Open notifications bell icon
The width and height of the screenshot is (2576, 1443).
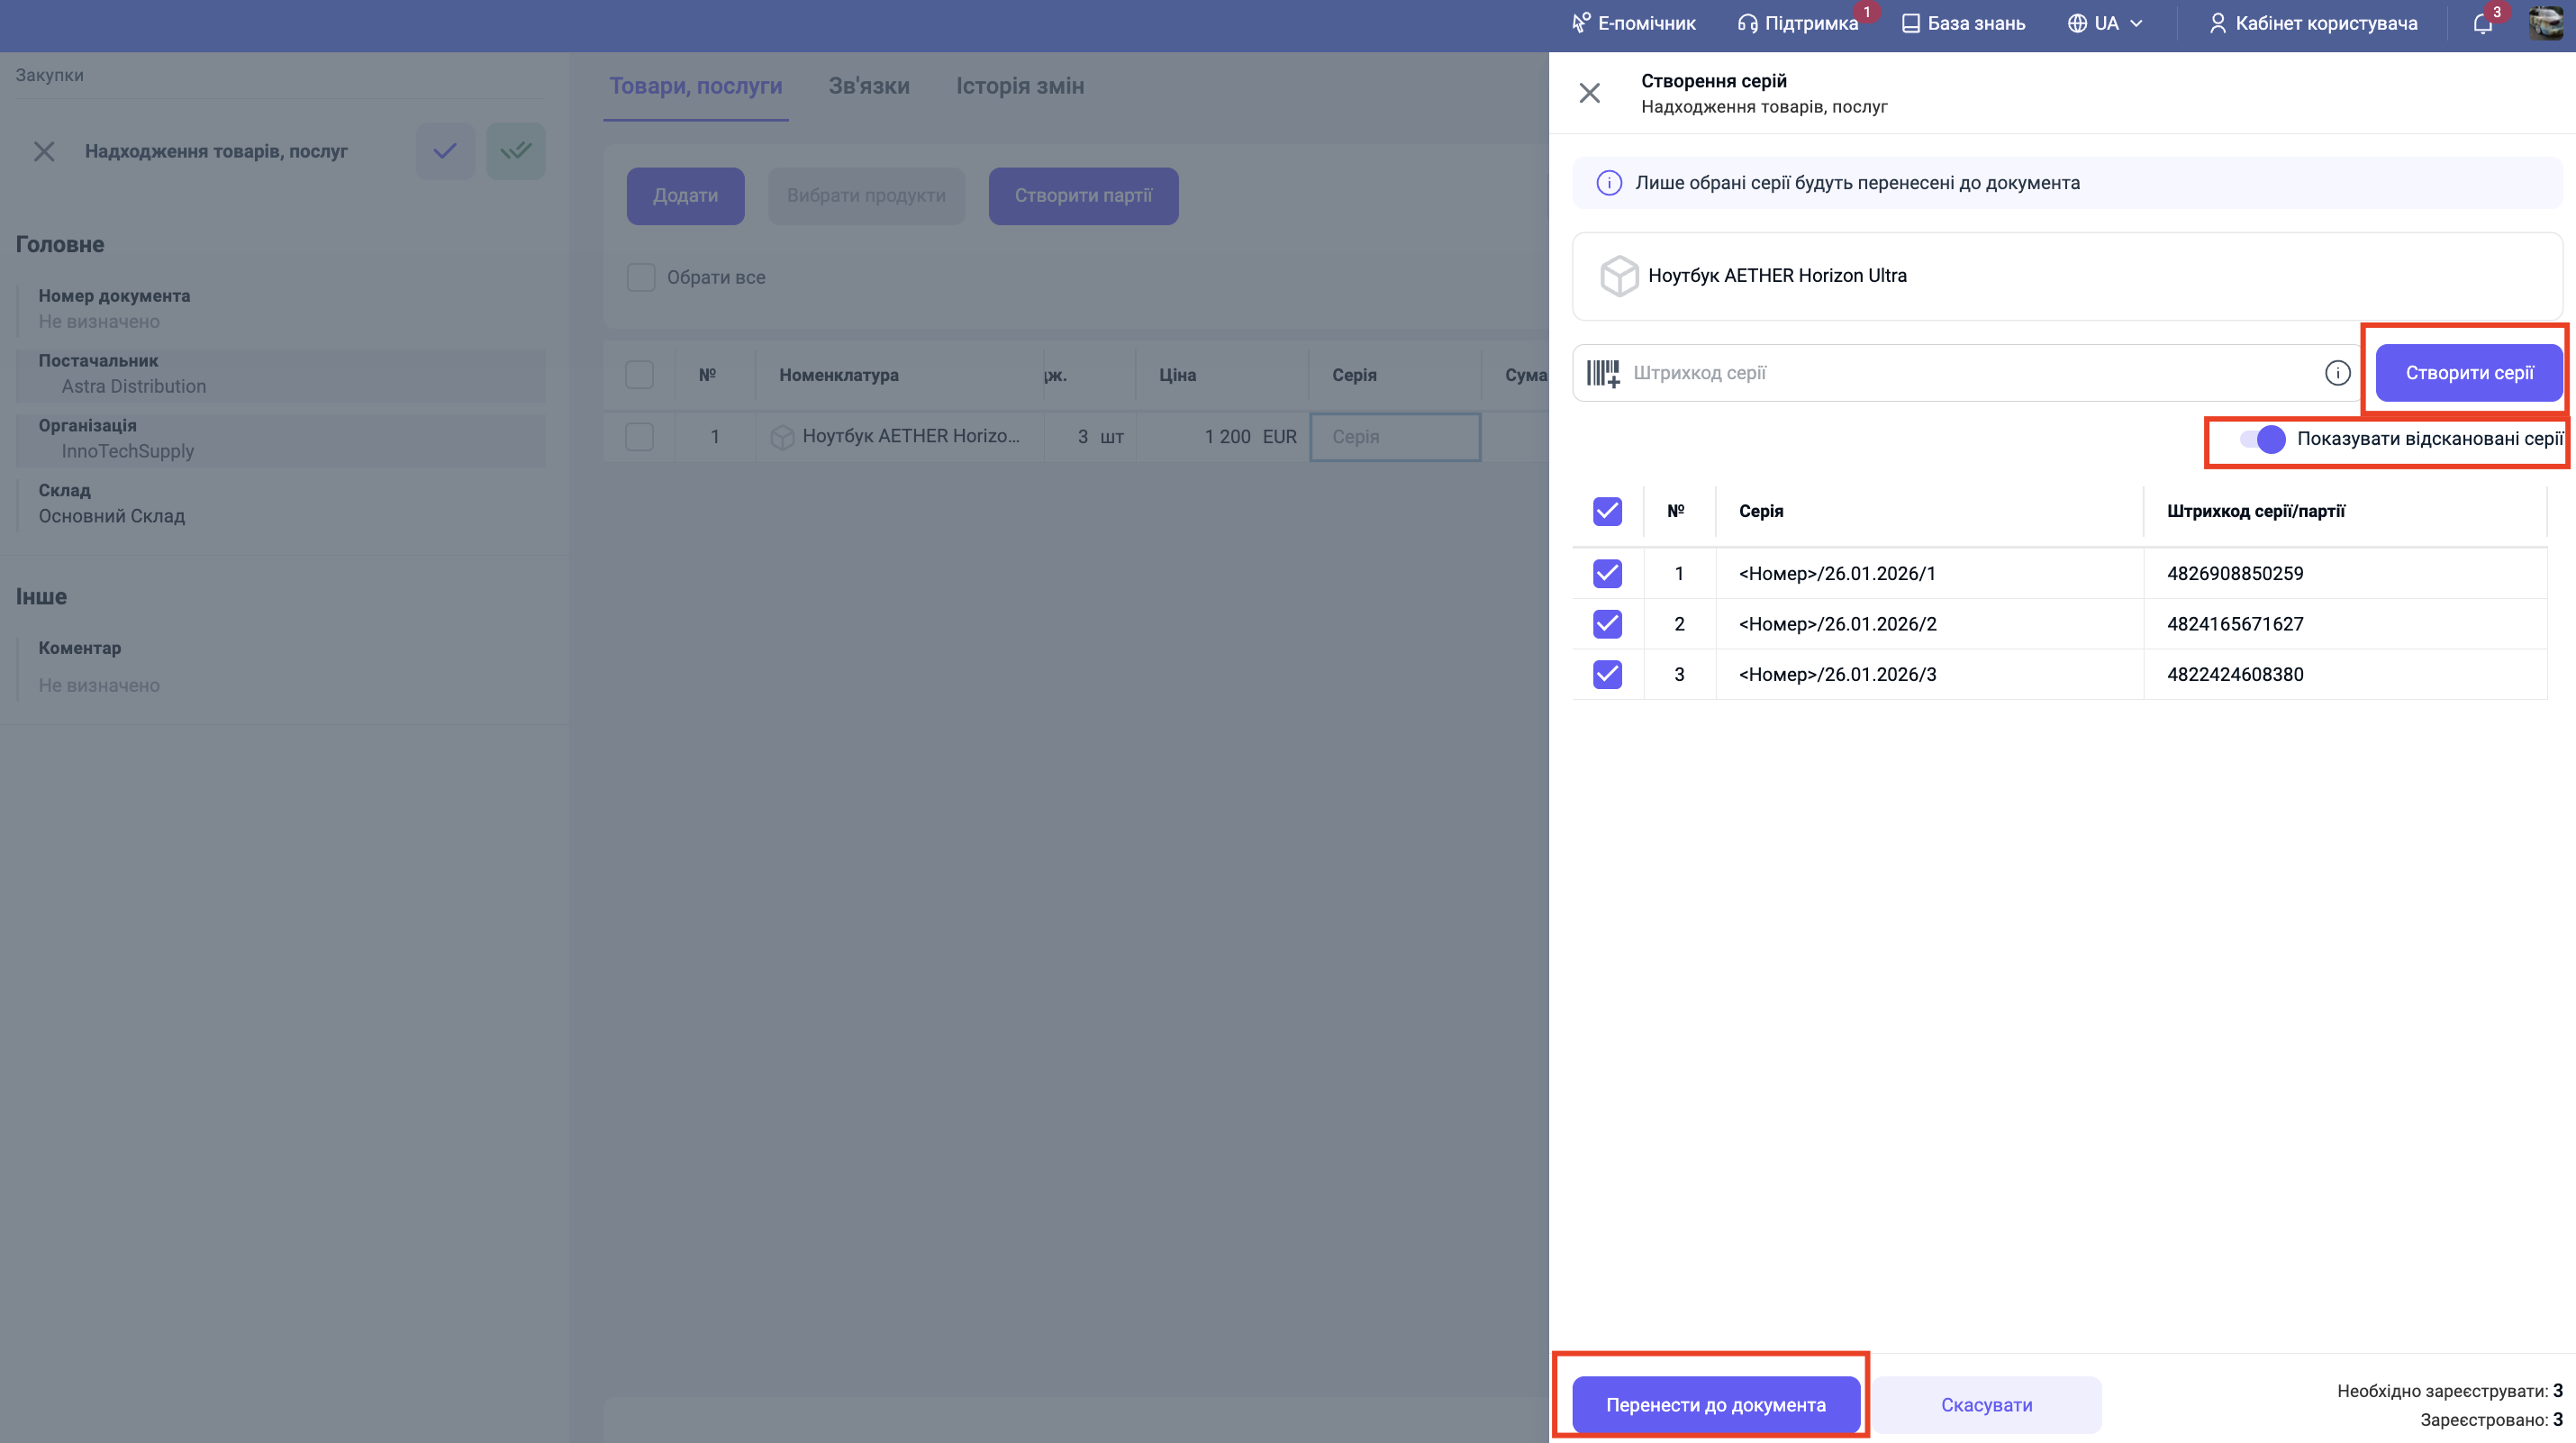(x=2482, y=24)
